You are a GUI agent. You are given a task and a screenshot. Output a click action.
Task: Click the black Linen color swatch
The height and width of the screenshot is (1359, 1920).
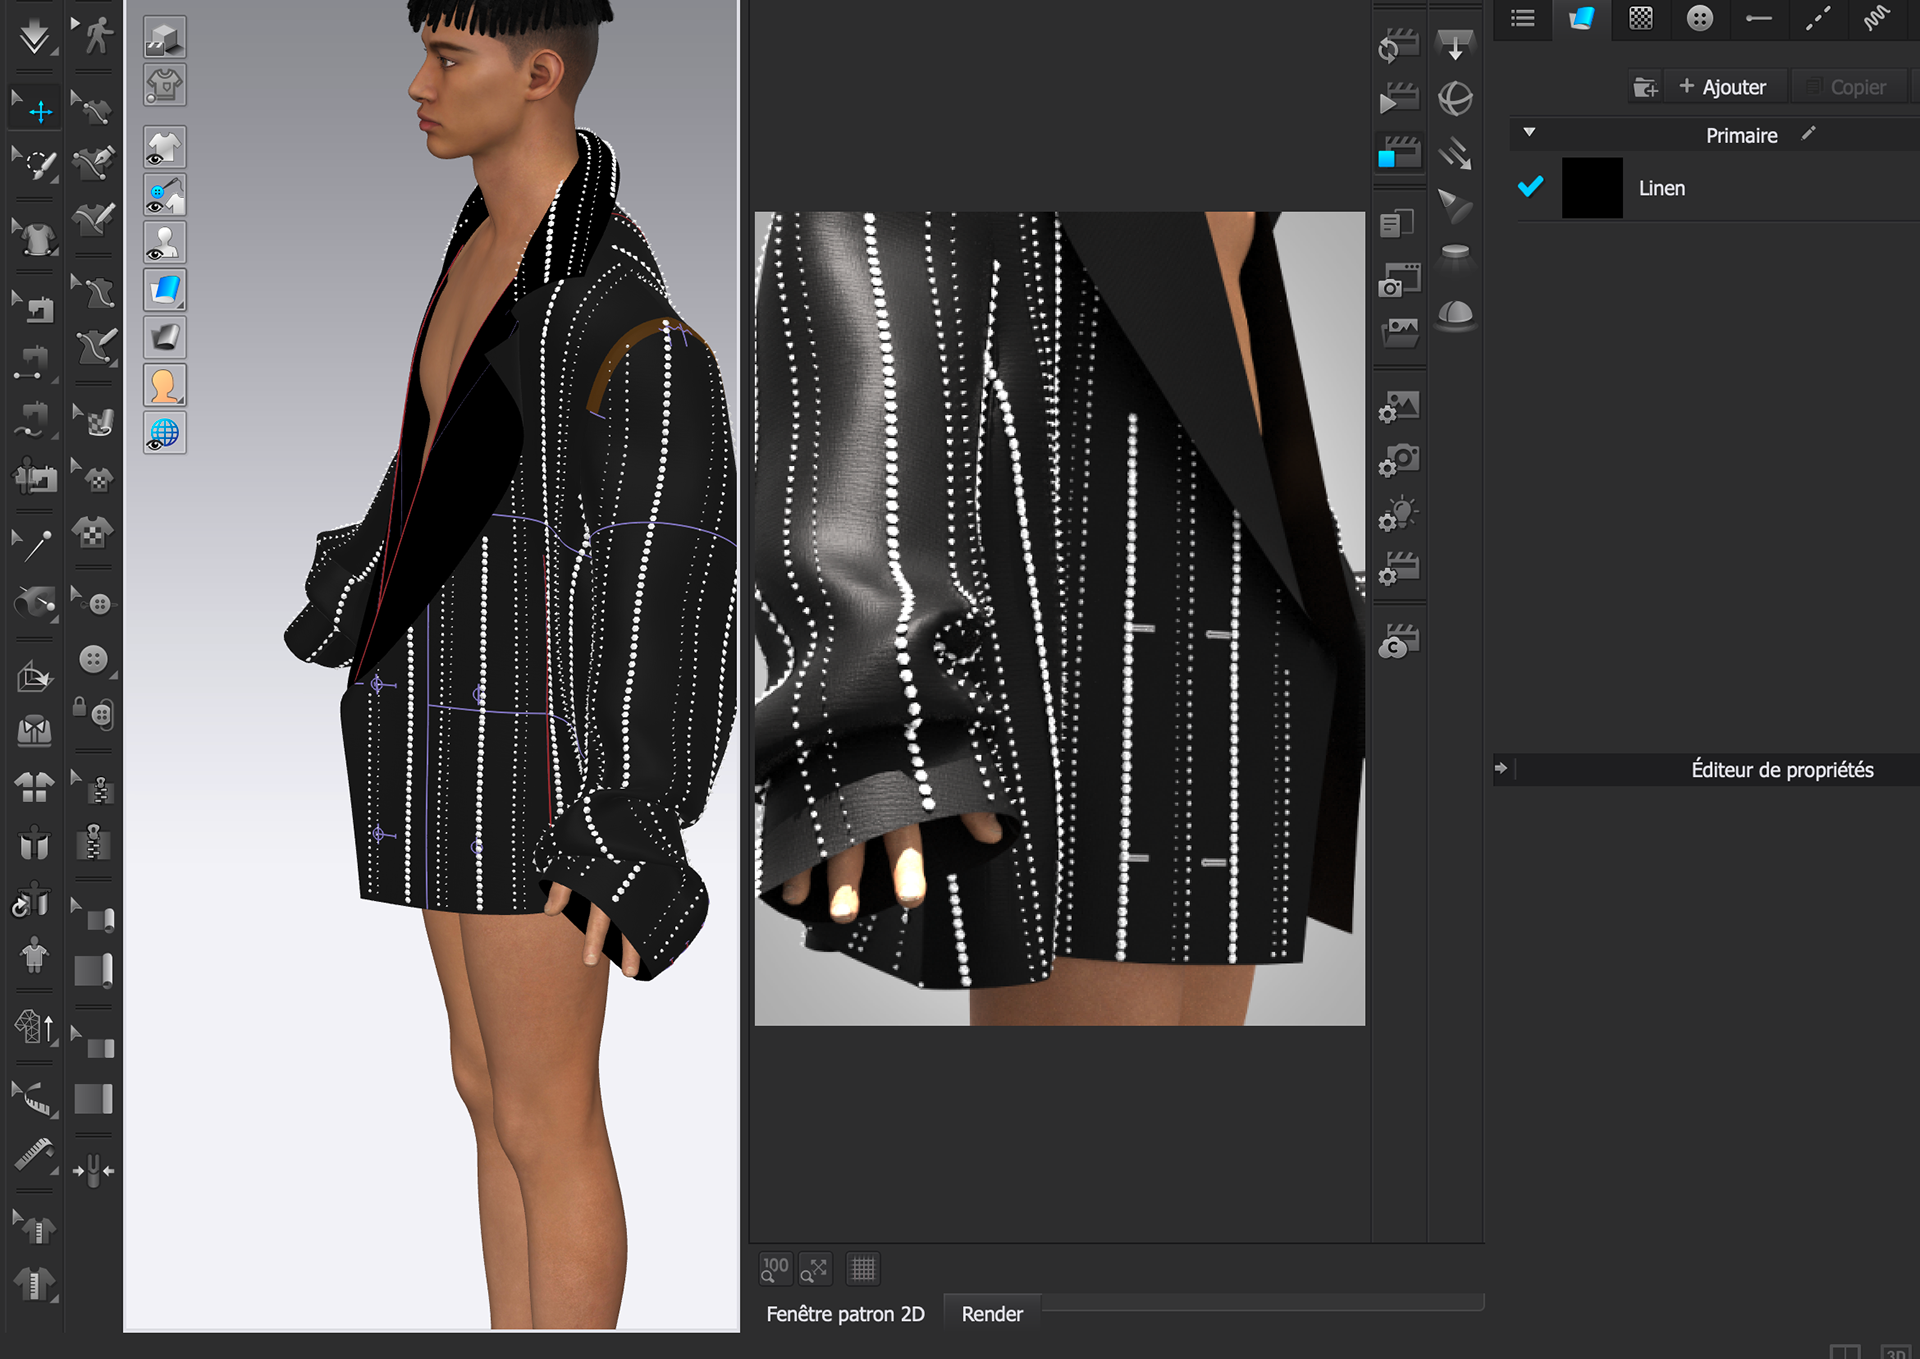coord(1592,188)
